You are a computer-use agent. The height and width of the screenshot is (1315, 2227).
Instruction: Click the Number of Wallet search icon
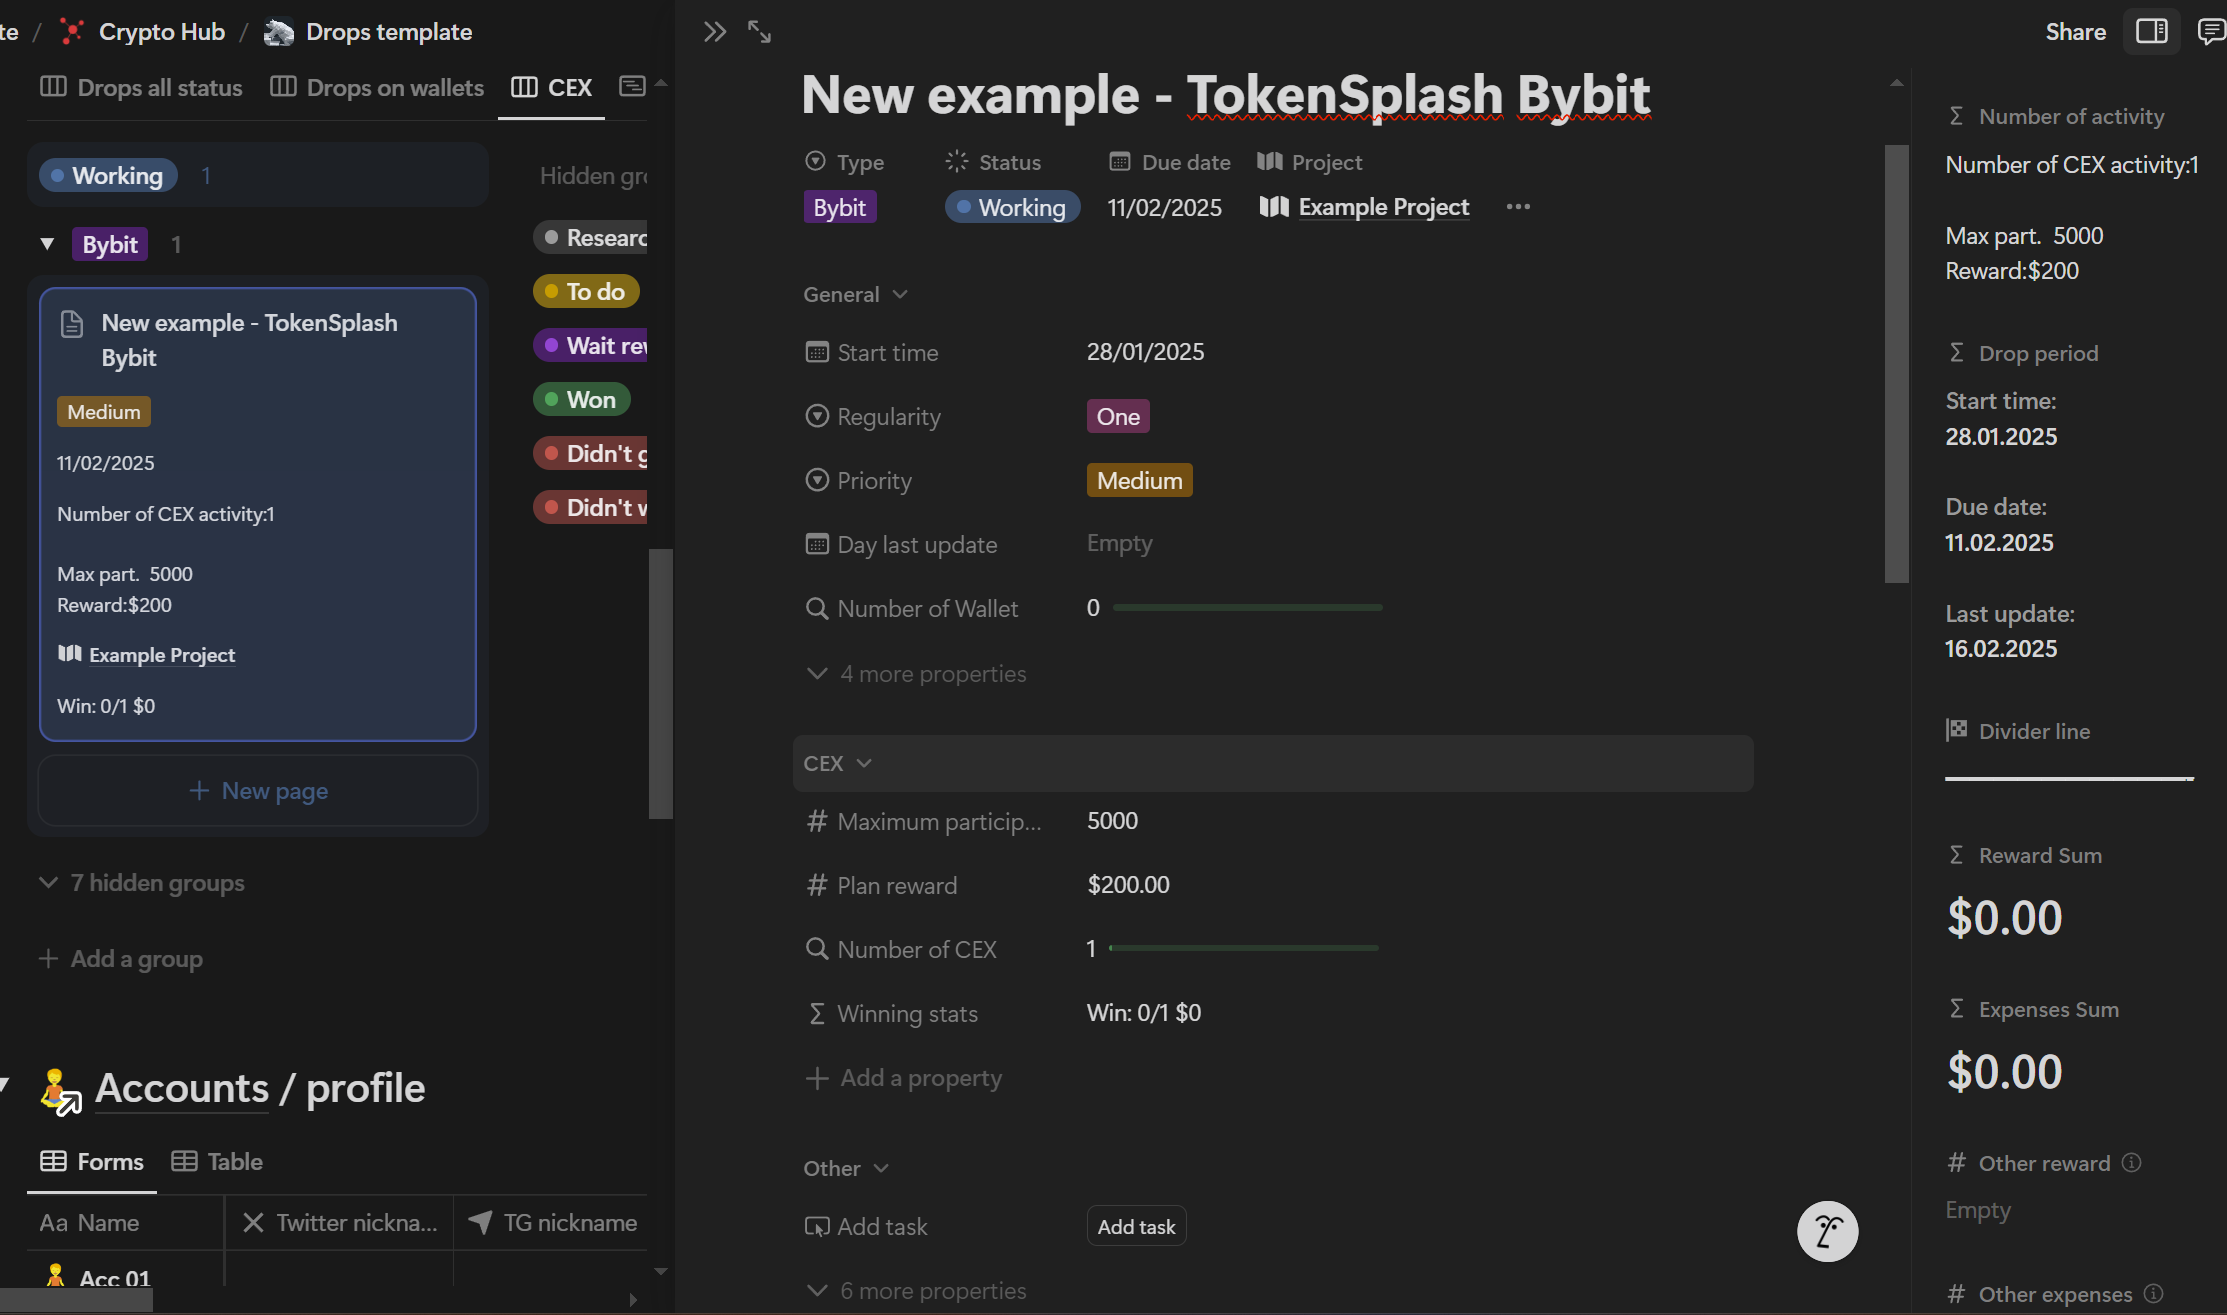tap(817, 608)
